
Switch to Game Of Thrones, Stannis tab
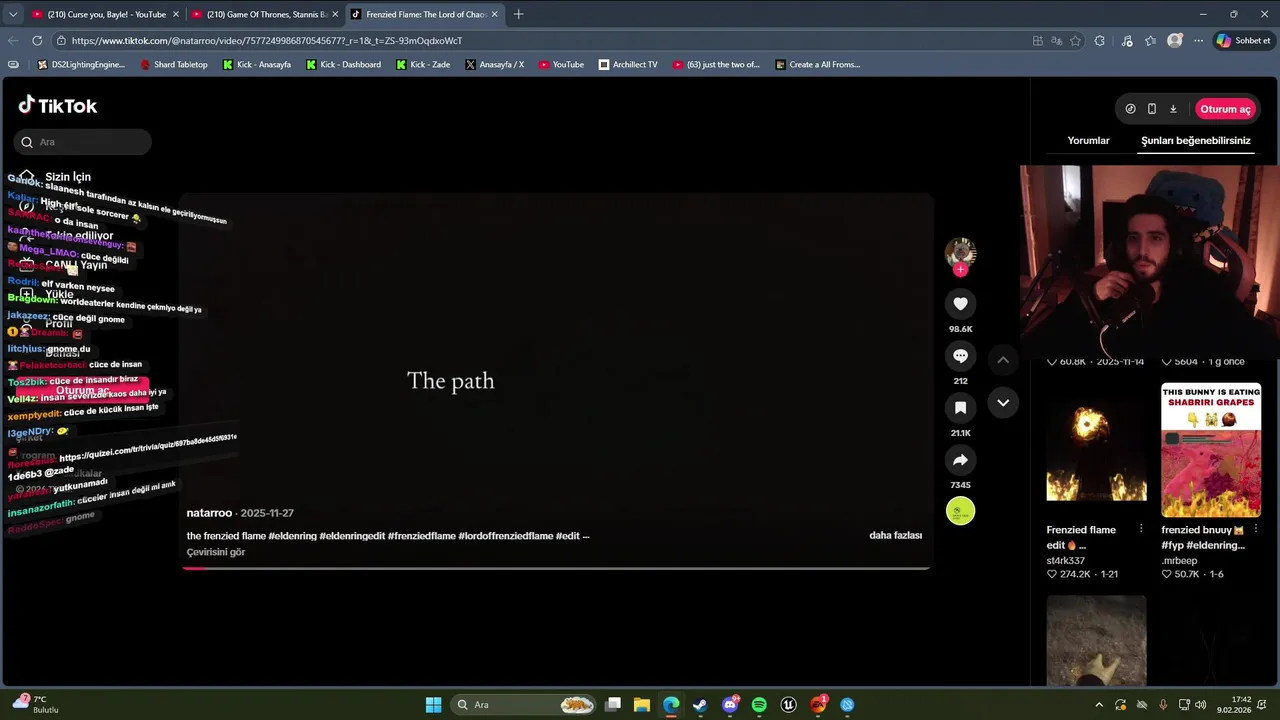point(264,15)
